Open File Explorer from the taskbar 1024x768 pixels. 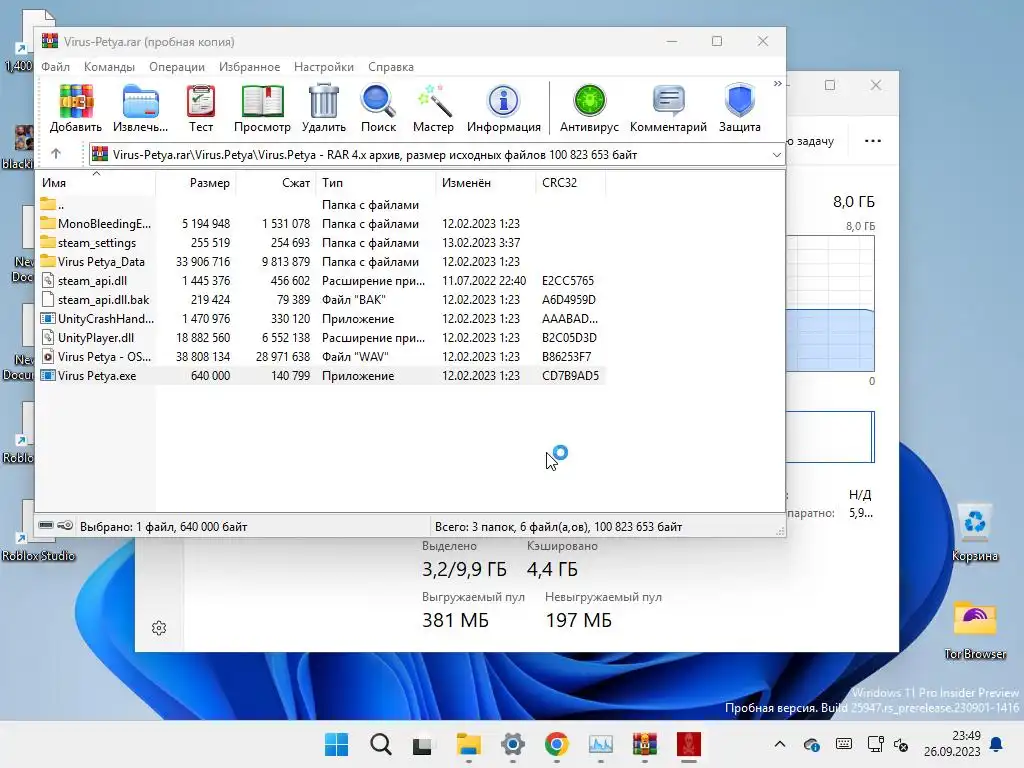[x=468, y=744]
